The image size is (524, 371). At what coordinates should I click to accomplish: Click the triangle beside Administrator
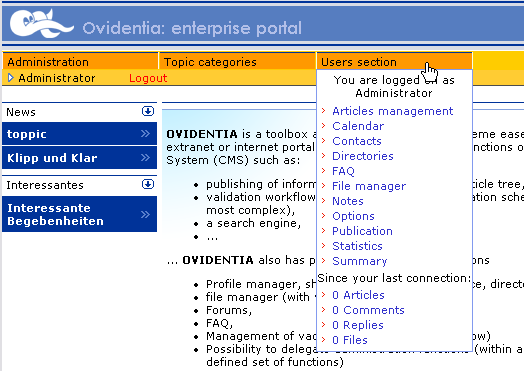11,78
